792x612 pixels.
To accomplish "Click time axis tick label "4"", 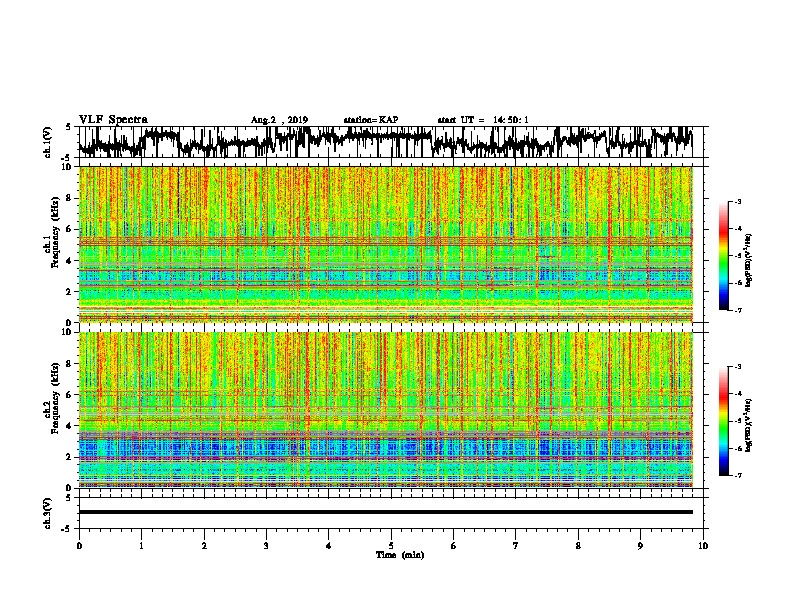I will [x=329, y=546].
